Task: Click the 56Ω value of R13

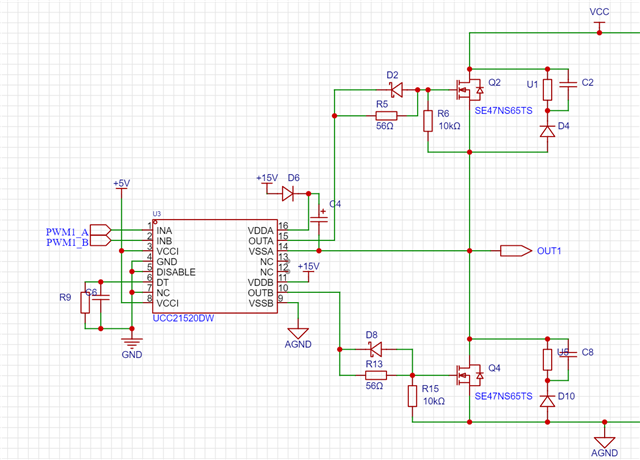Action: 374,386
